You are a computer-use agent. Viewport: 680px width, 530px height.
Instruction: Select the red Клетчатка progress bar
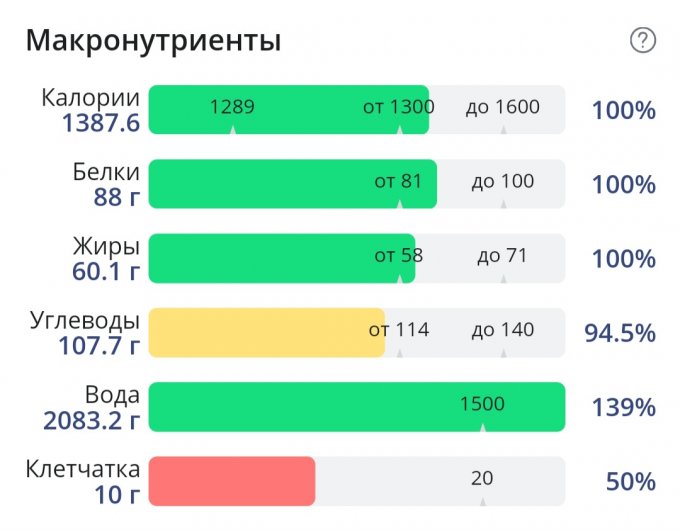pyautogui.click(x=231, y=481)
